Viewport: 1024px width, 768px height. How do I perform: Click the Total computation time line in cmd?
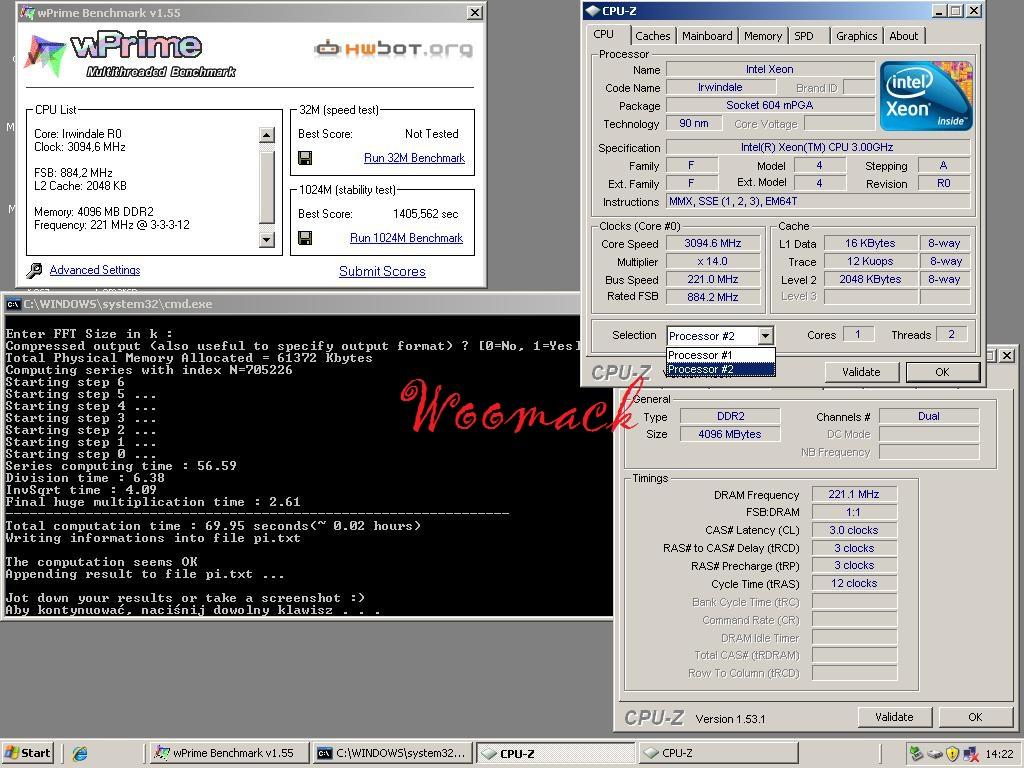(213, 526)
